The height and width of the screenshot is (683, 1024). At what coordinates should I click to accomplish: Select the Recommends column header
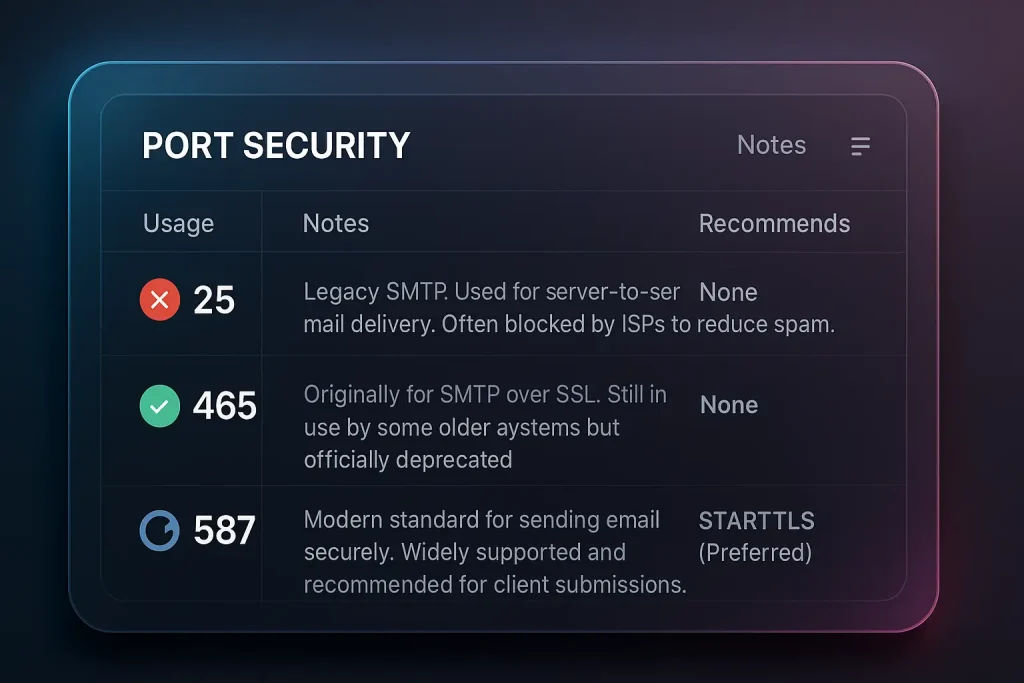tap(775, 223)
